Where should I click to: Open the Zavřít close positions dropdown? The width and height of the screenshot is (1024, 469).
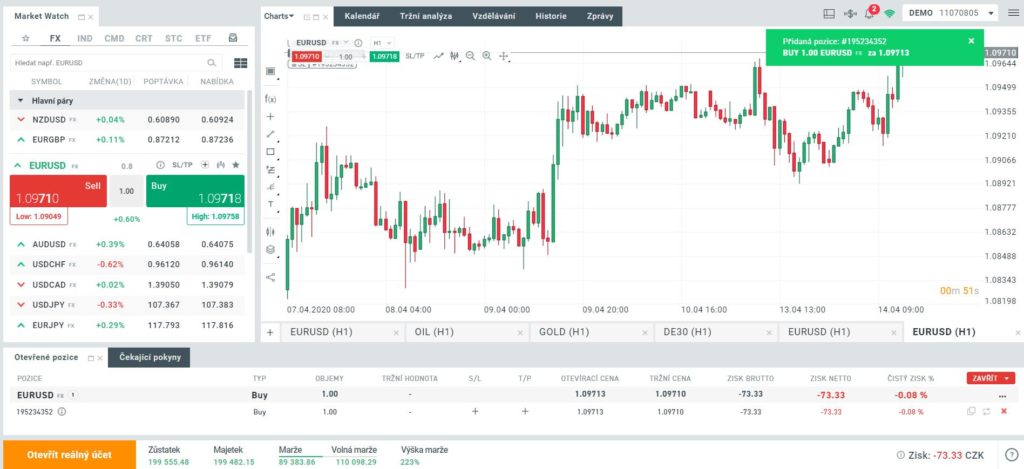991,378
